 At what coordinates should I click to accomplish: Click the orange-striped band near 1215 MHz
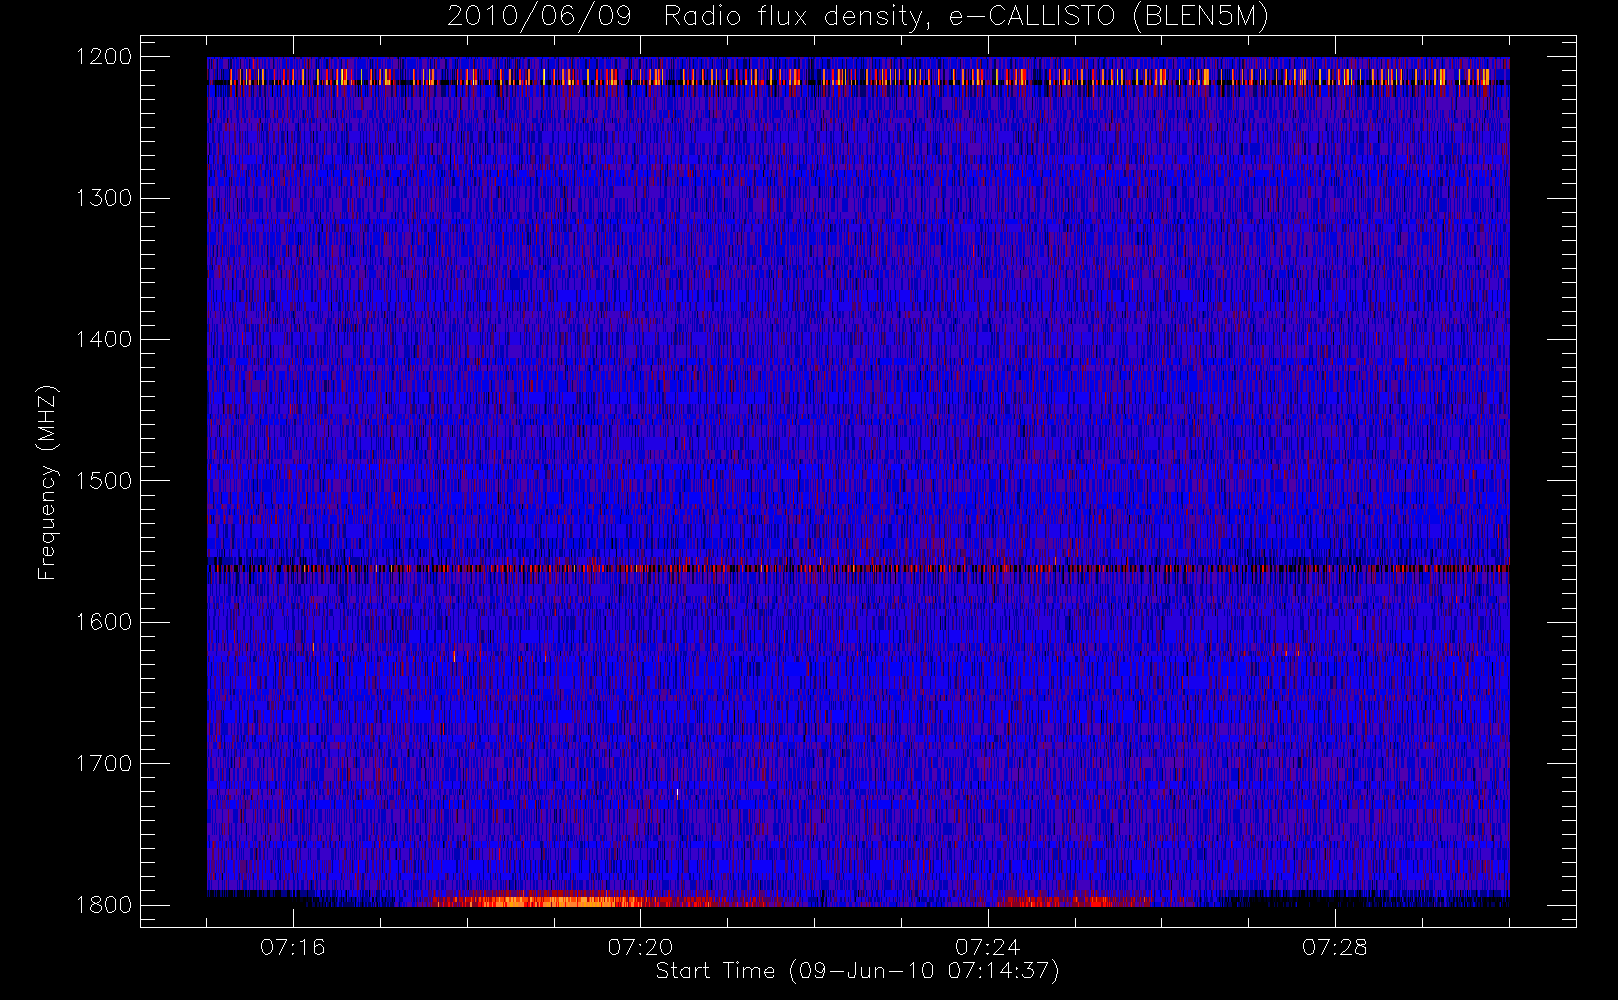[858, 77]
